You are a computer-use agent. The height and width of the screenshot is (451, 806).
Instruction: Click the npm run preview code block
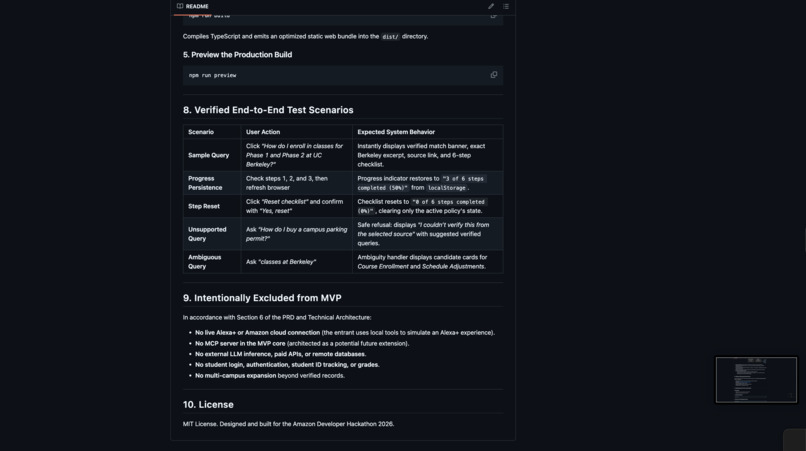click(343, 75)
